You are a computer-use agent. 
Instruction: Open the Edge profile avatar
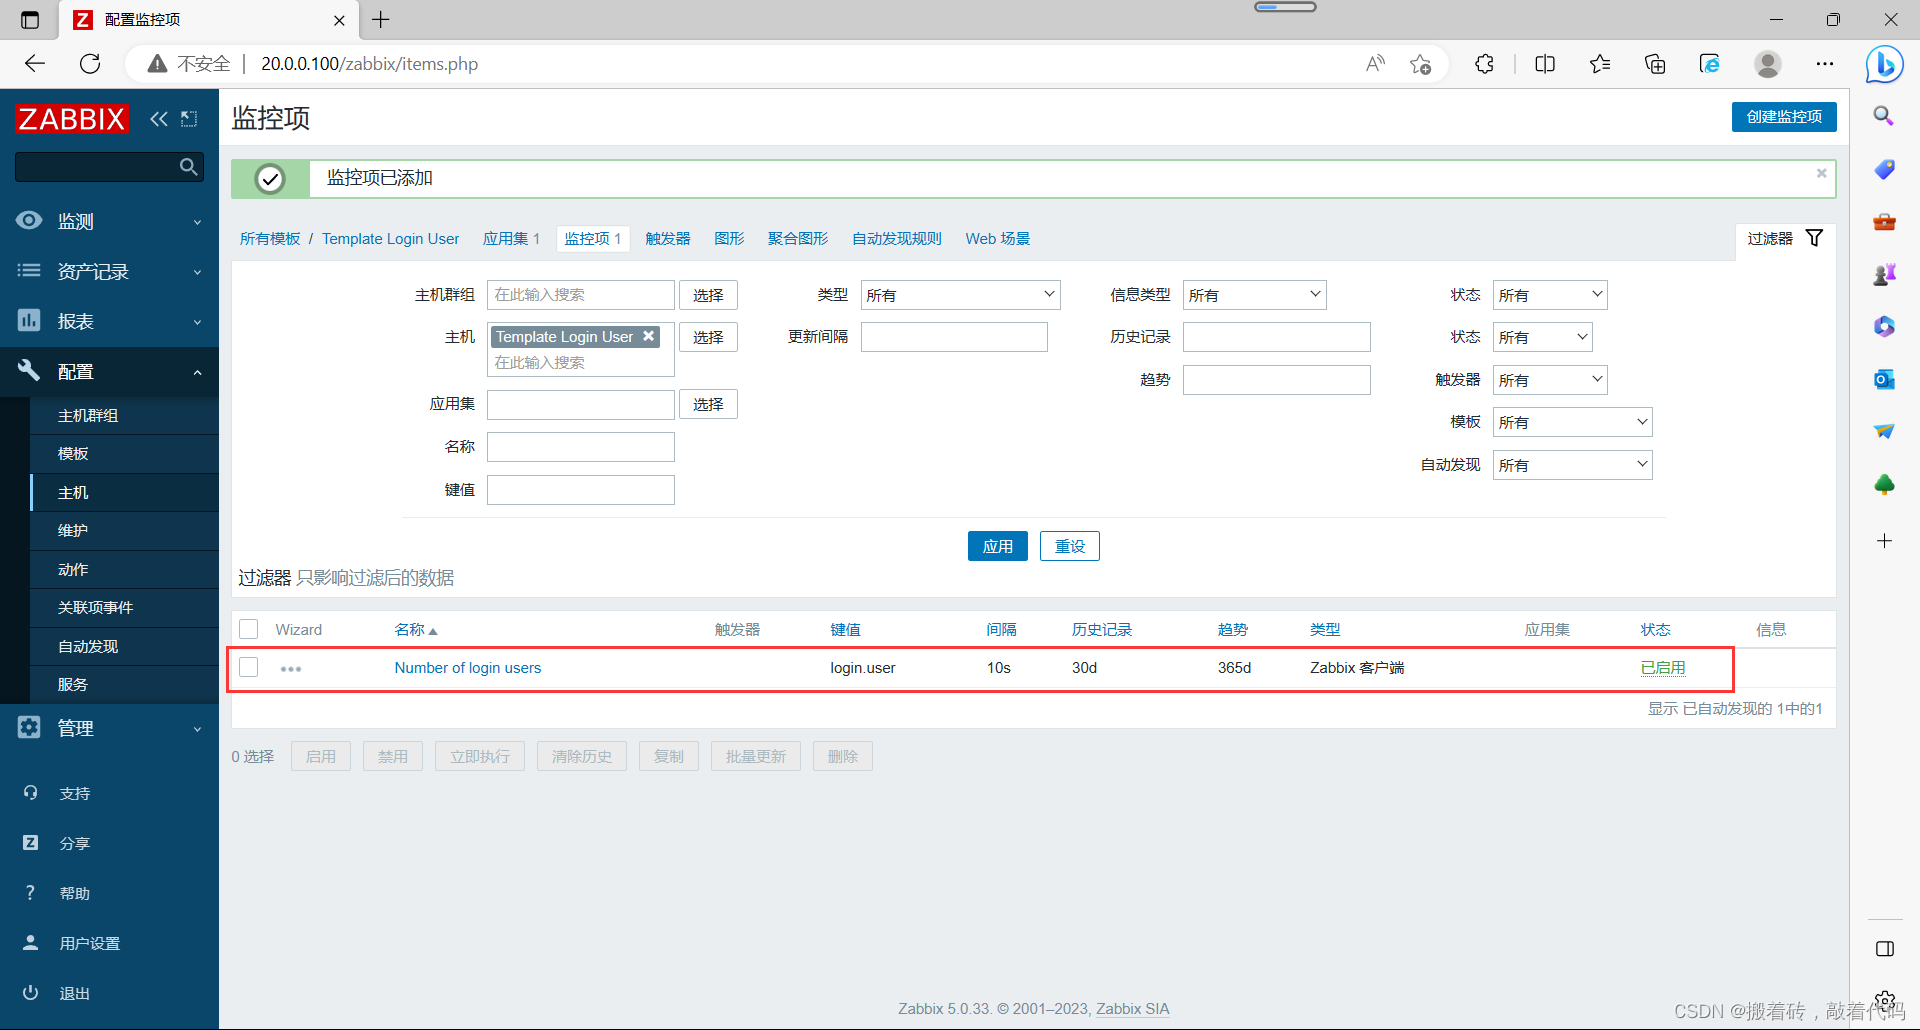tap(1768, 64)
